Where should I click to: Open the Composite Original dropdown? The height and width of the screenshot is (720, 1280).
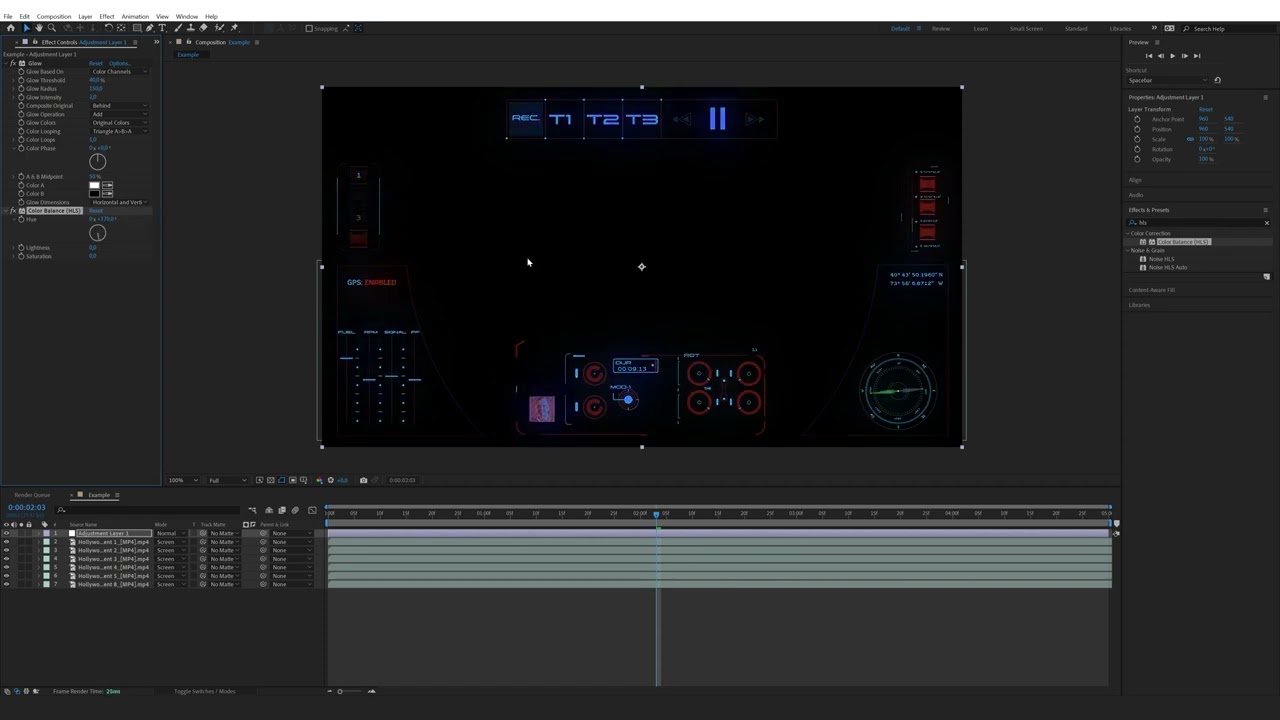pos(119,106)
